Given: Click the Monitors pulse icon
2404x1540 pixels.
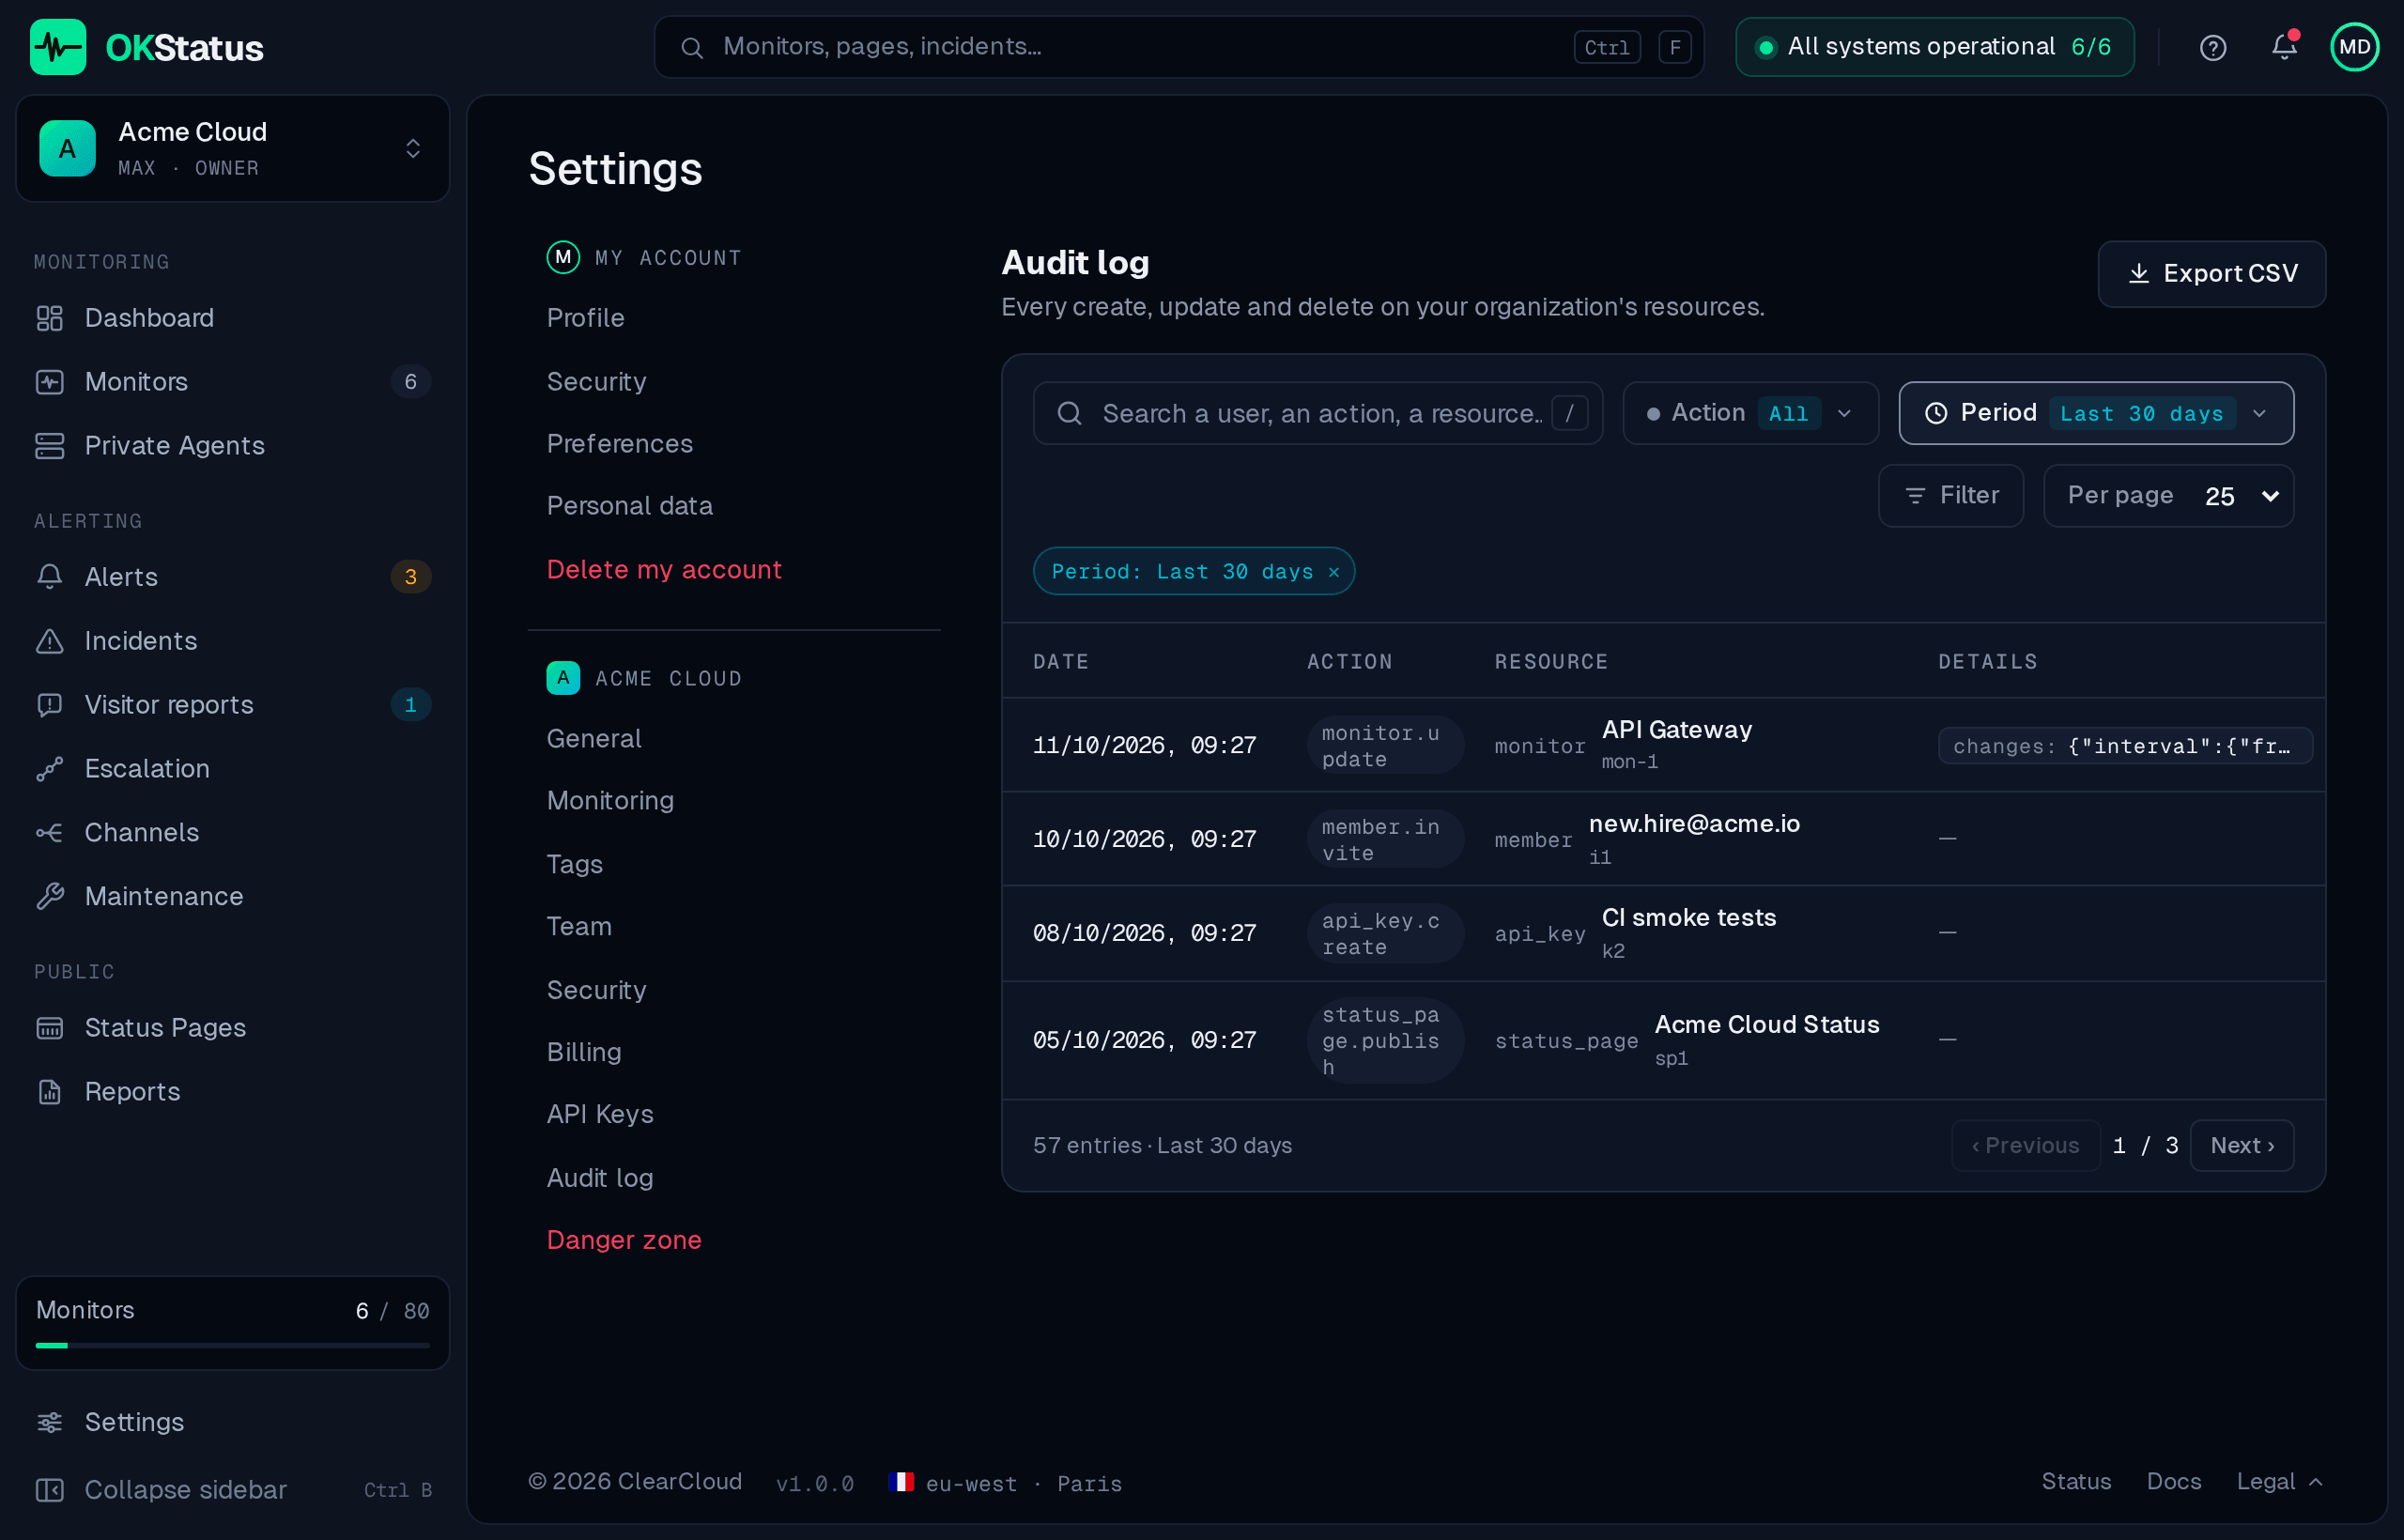Looking at the screenshot, I should coord(49,382).
